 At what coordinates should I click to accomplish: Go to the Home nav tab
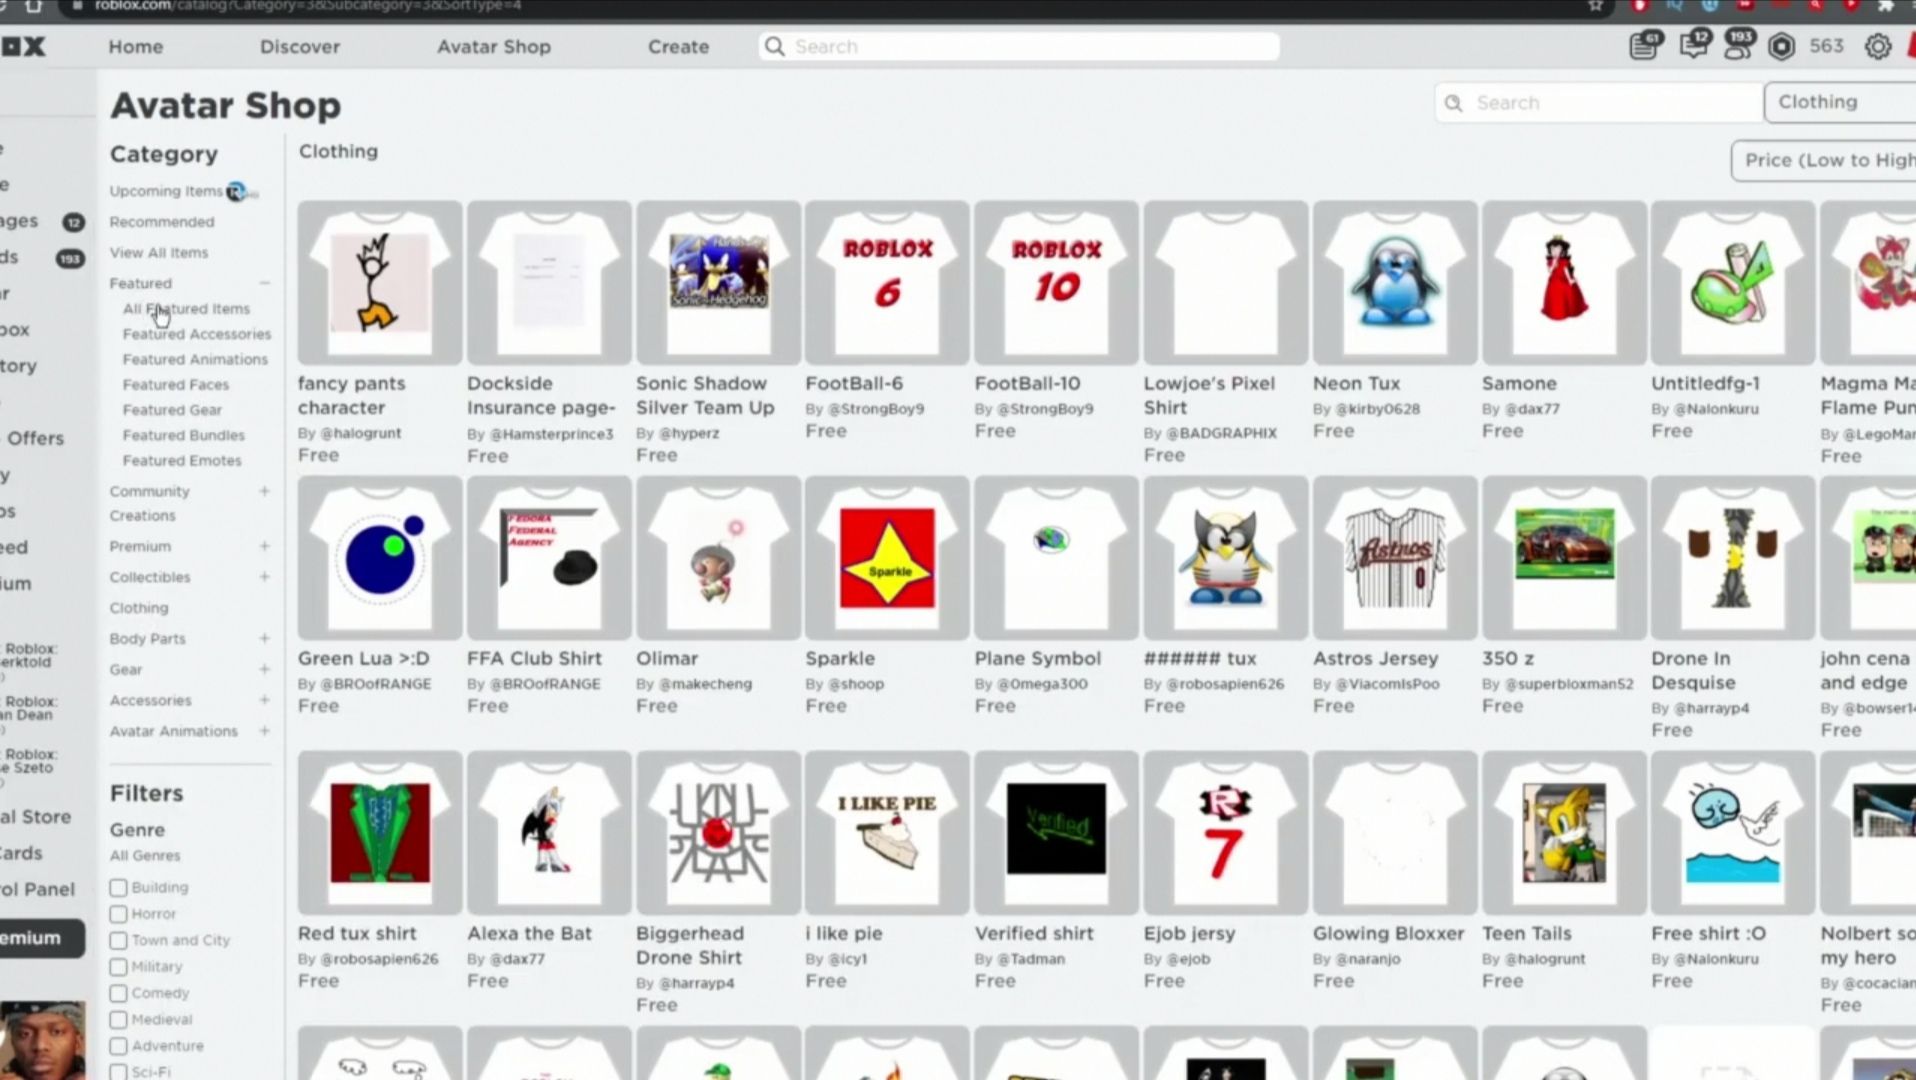(136, 46)
